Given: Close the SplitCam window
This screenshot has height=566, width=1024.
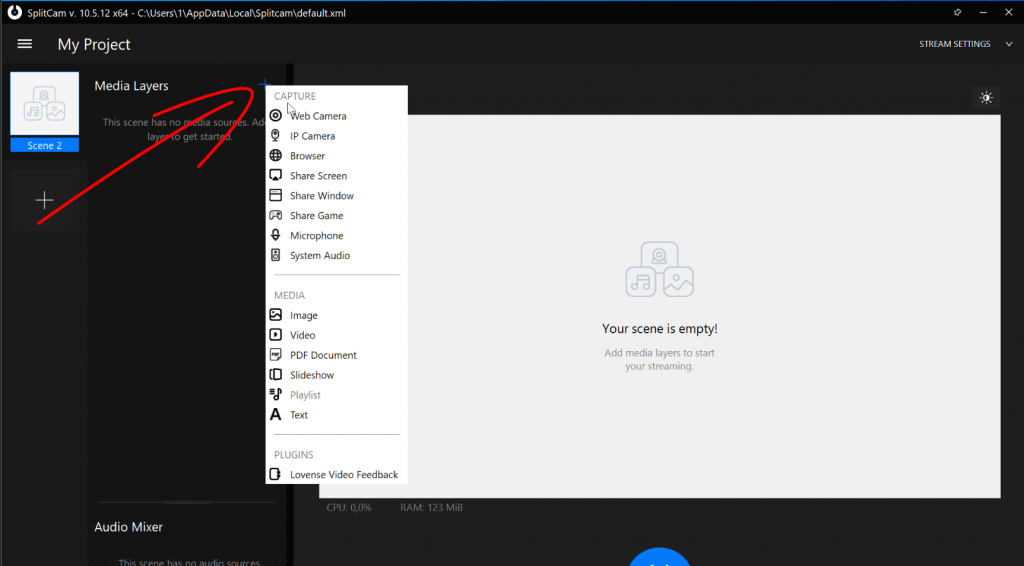Looking at the screenshot, I should tap(1008, 12).
